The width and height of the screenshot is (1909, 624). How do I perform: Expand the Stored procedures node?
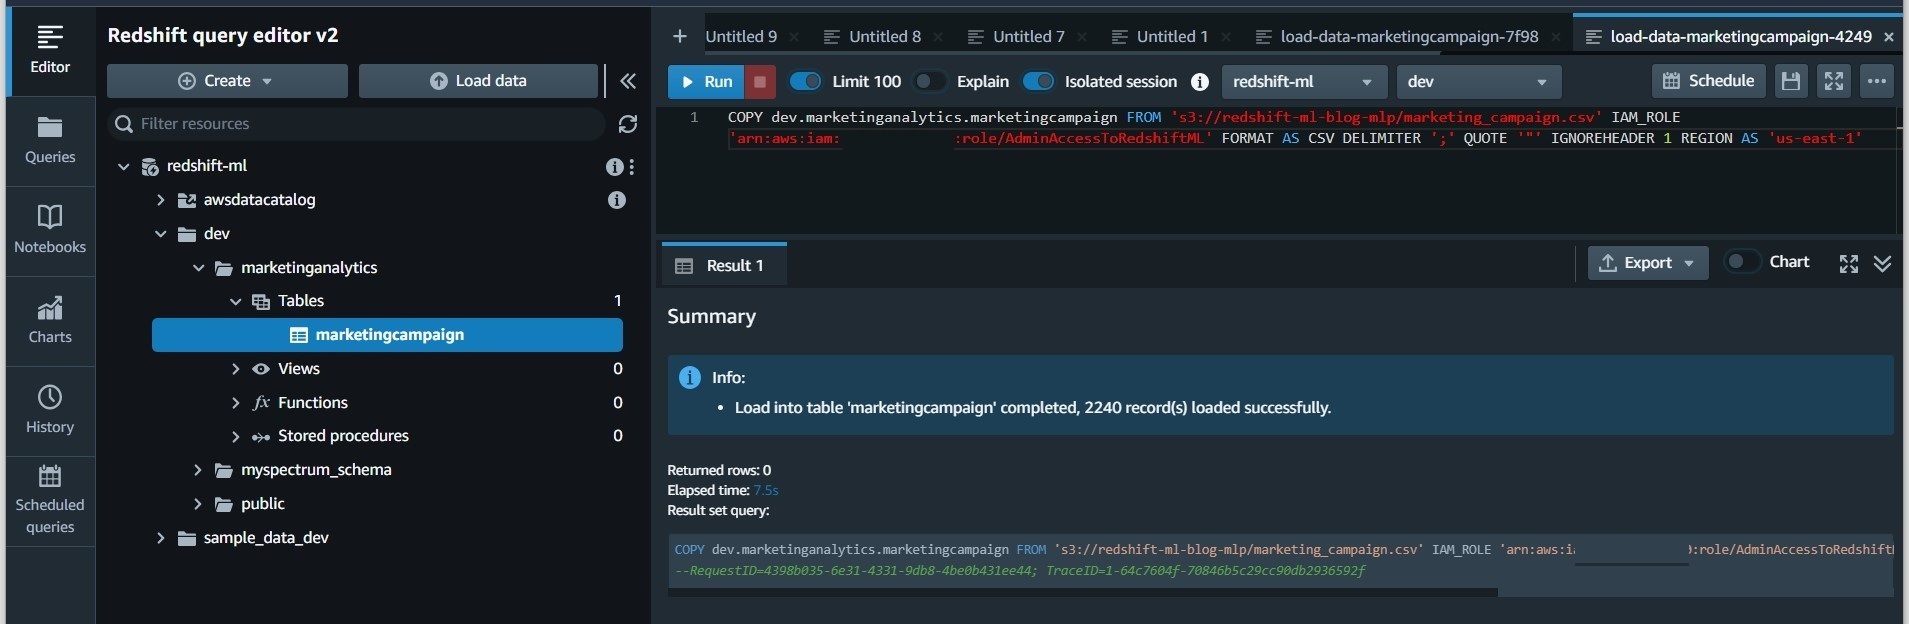[236, 436]
